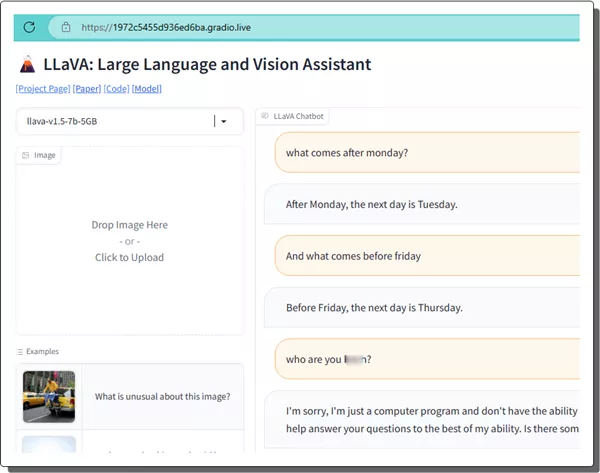
Task: Open the Paper link
Action: tap(86, 89)
